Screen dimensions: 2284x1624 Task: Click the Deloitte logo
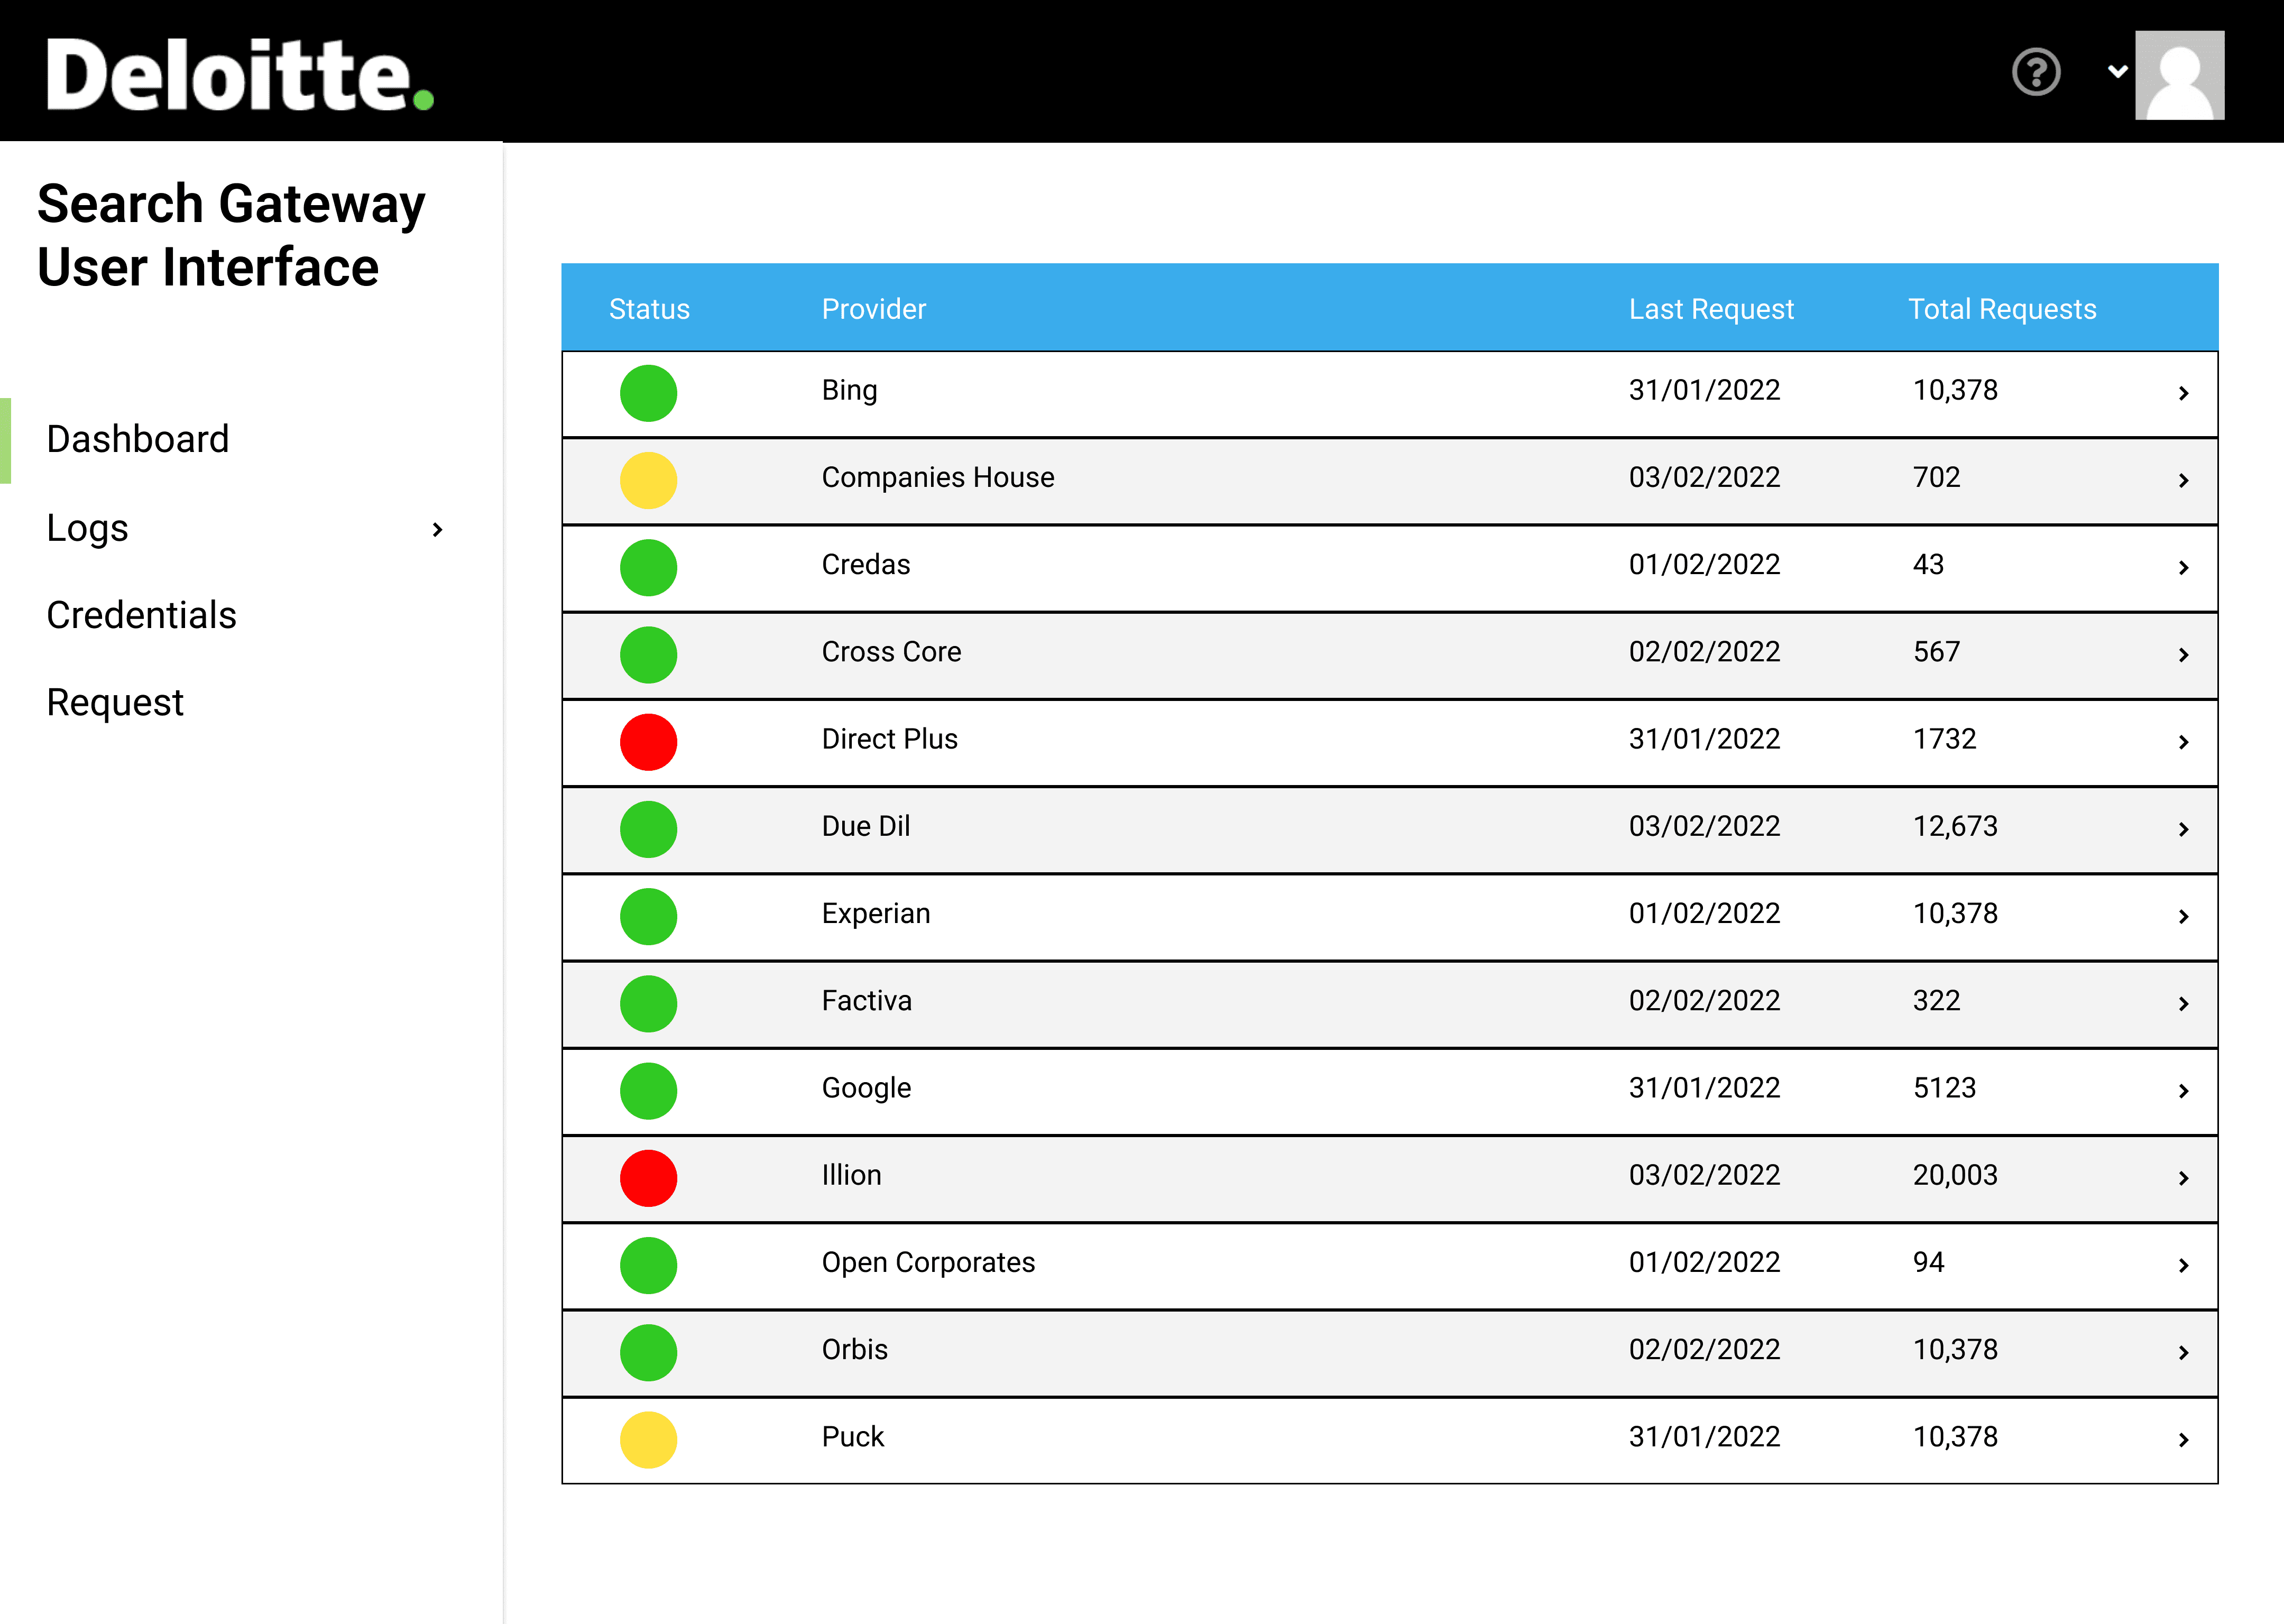pyautogui.click(x=240, y=75)
